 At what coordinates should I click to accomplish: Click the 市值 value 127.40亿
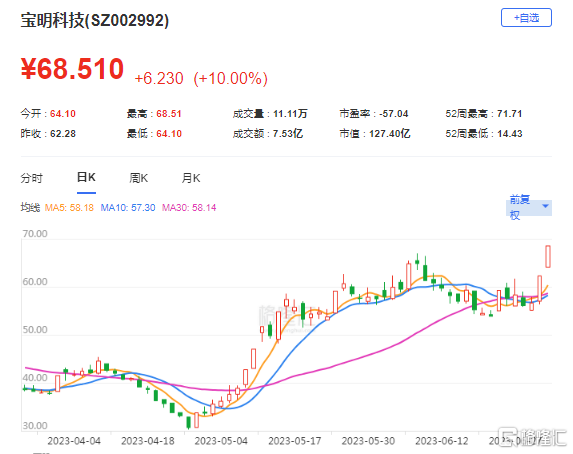coord(390,133)
